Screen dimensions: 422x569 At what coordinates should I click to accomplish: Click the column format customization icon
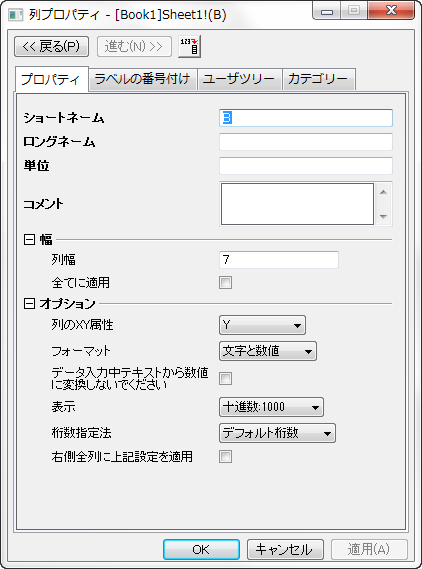(189, 46)
